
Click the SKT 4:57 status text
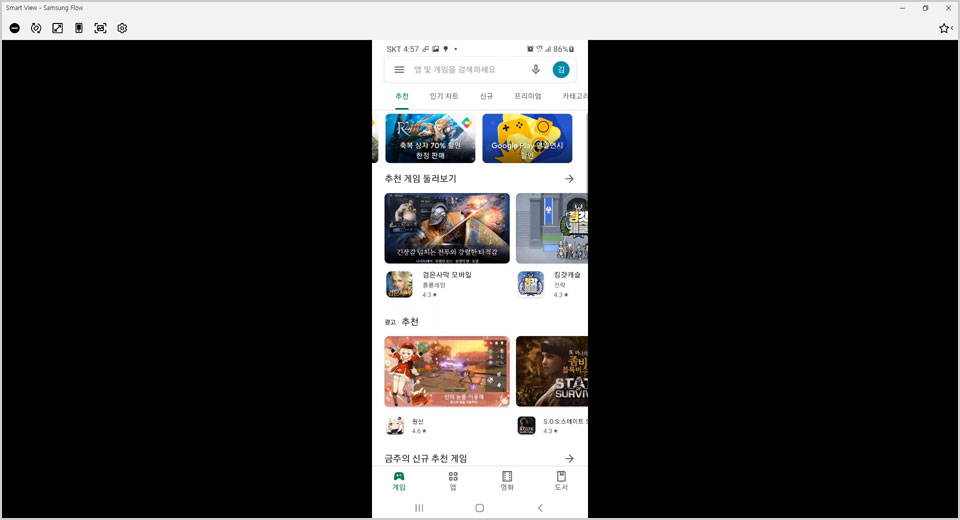click(402, 49)
